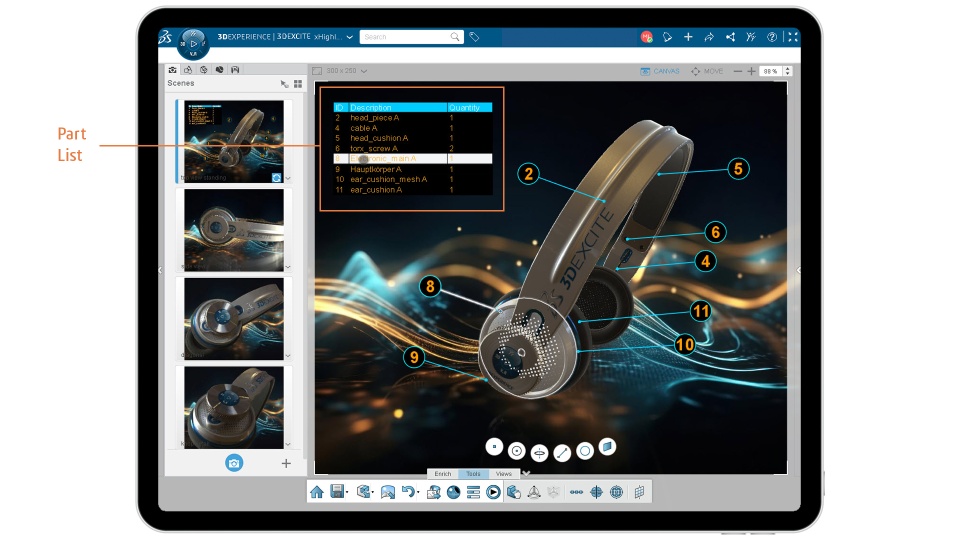This screenshot has height=540, width=960.
Task: Click the MOVE mode button
Action: (707, 71)
